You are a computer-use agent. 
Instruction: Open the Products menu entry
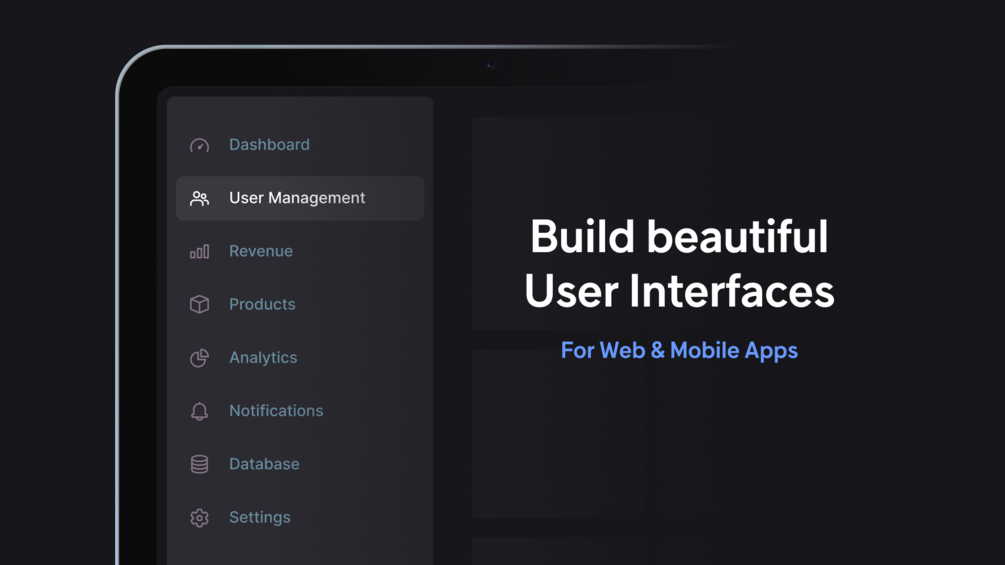pyautogui.click(x=300, y=304)
